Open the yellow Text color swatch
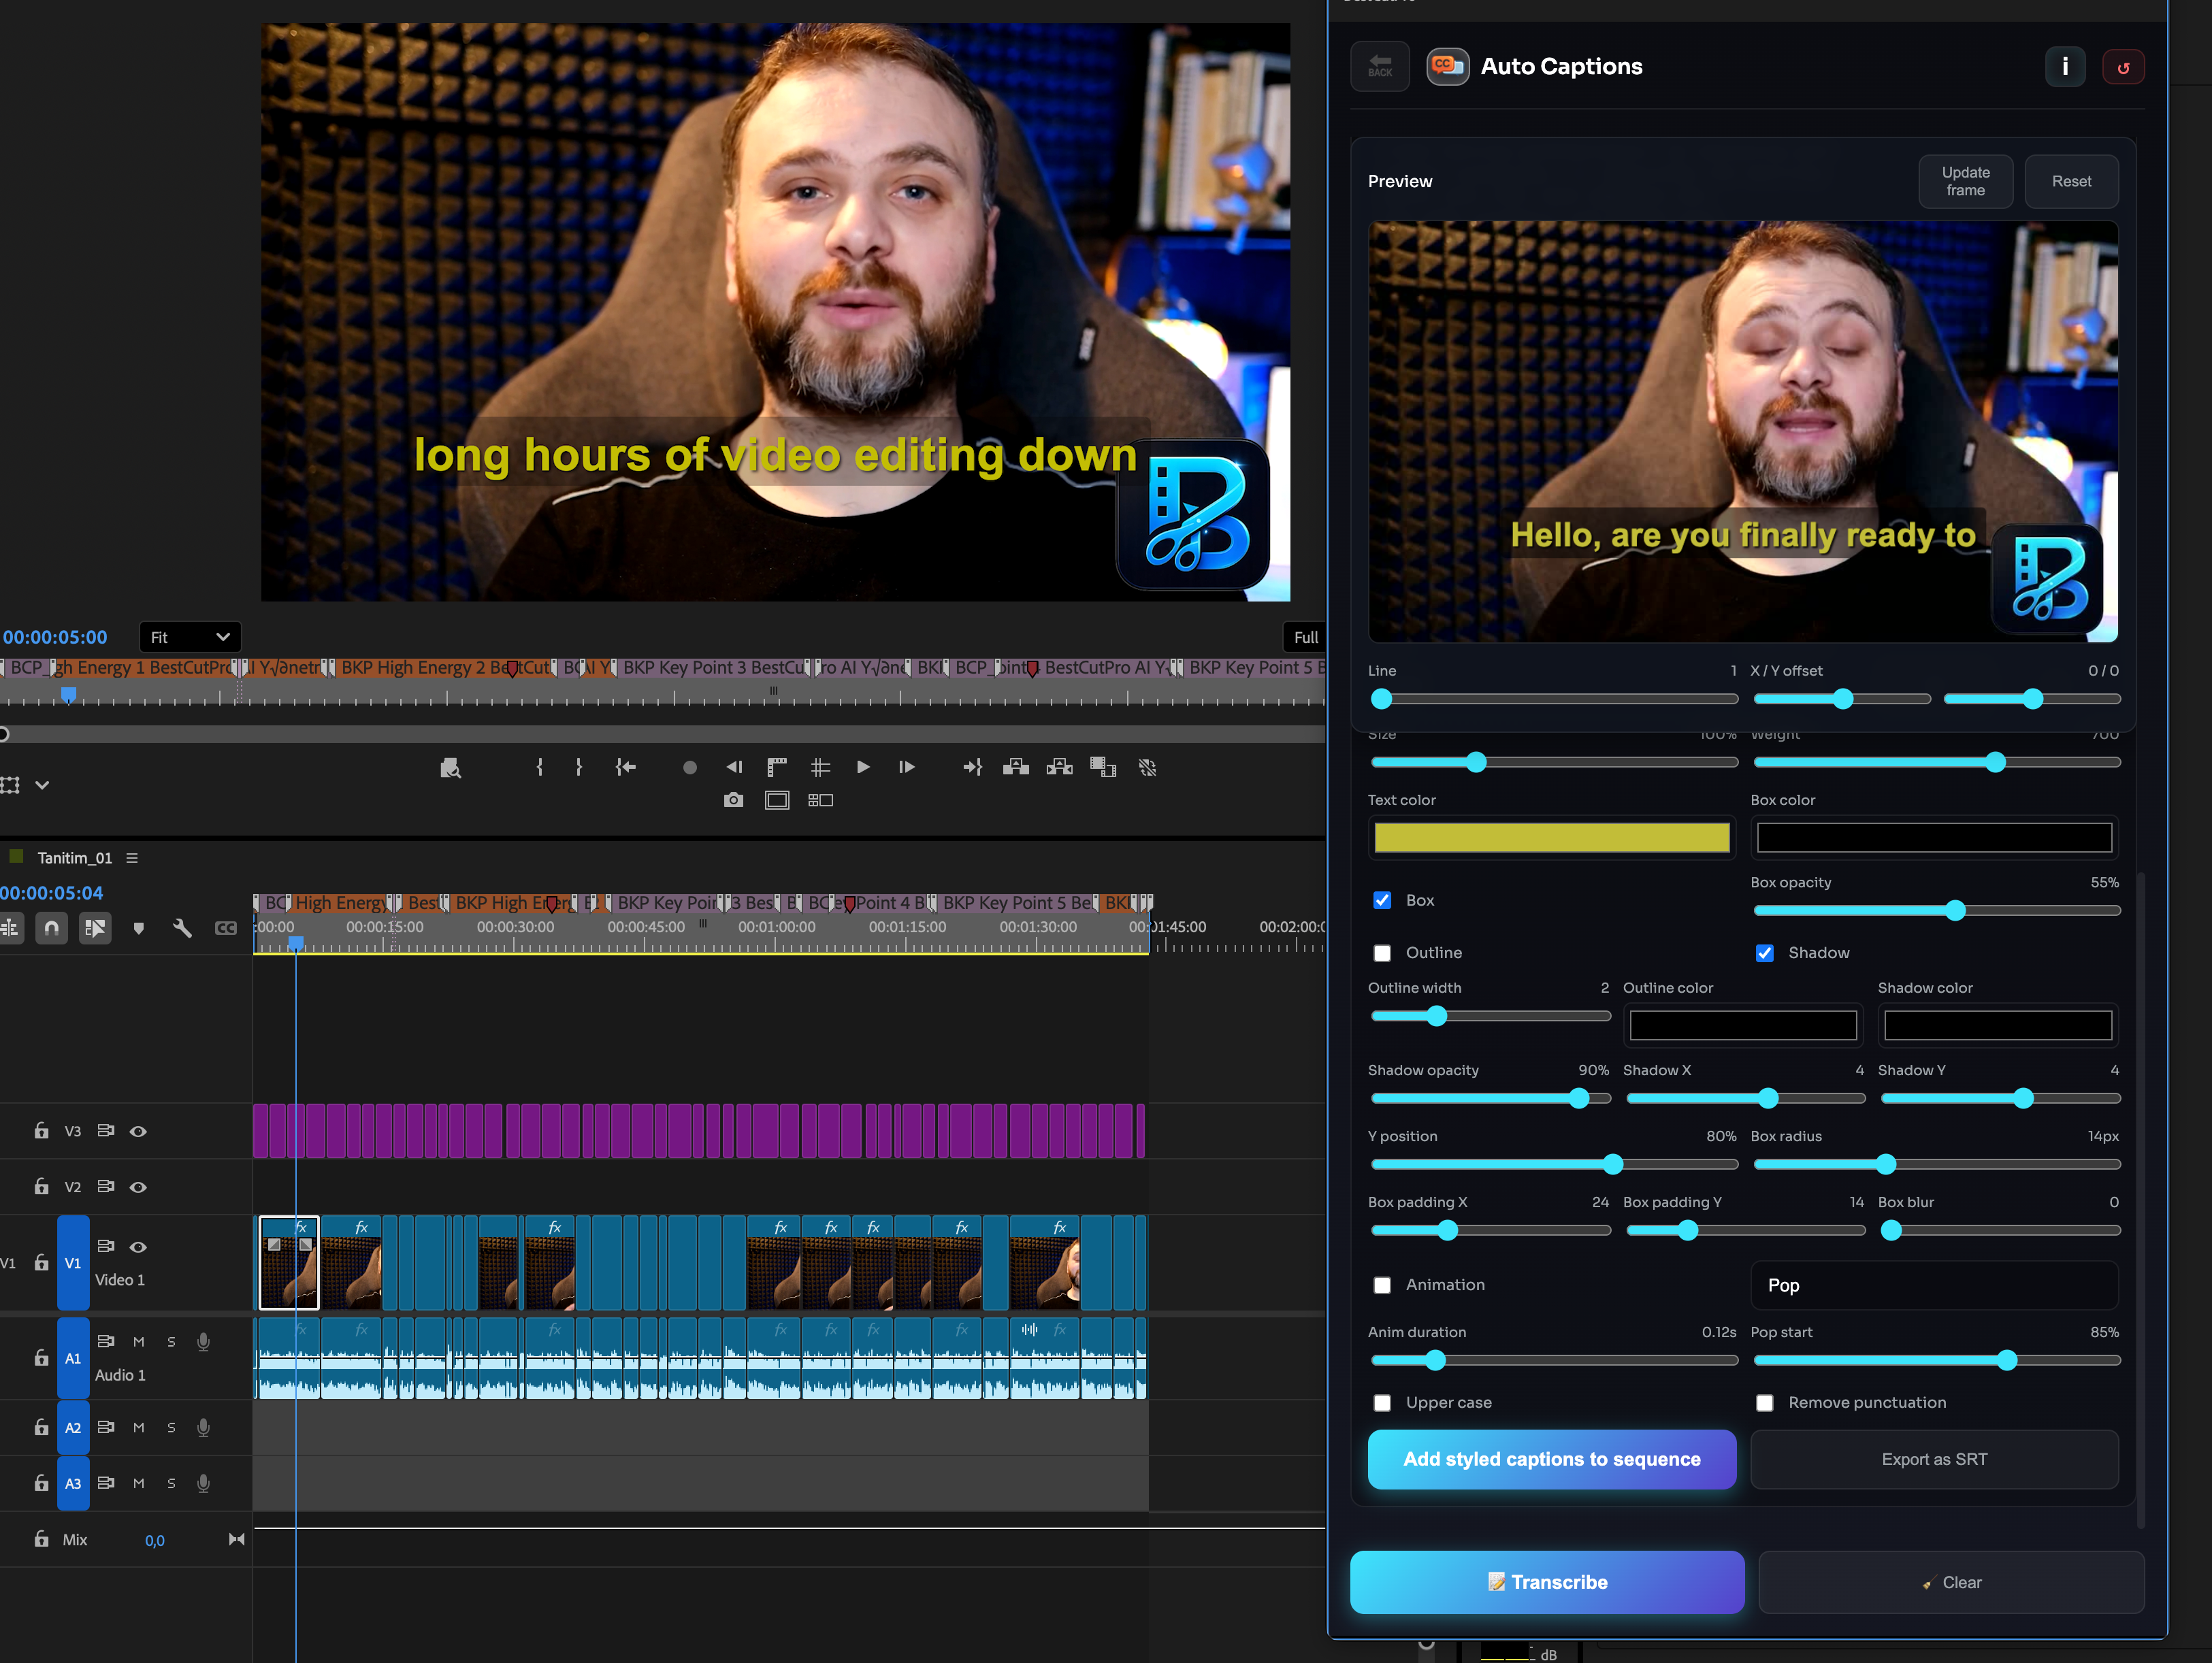 pos(1551,837)
